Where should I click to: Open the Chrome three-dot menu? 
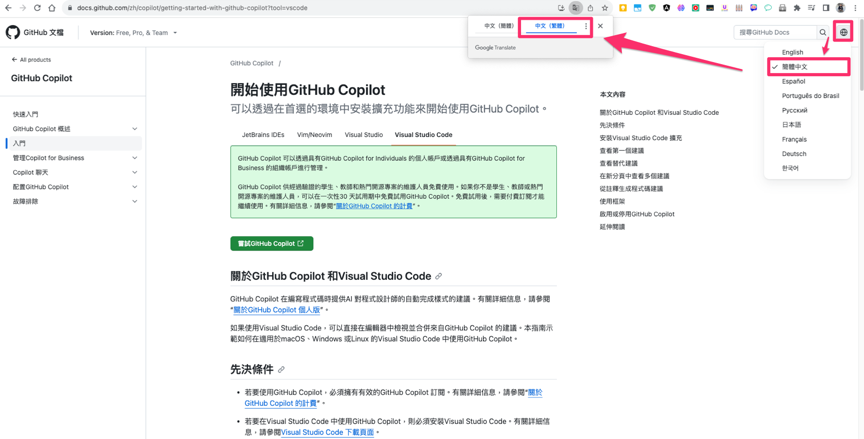[x=855, y=8]
